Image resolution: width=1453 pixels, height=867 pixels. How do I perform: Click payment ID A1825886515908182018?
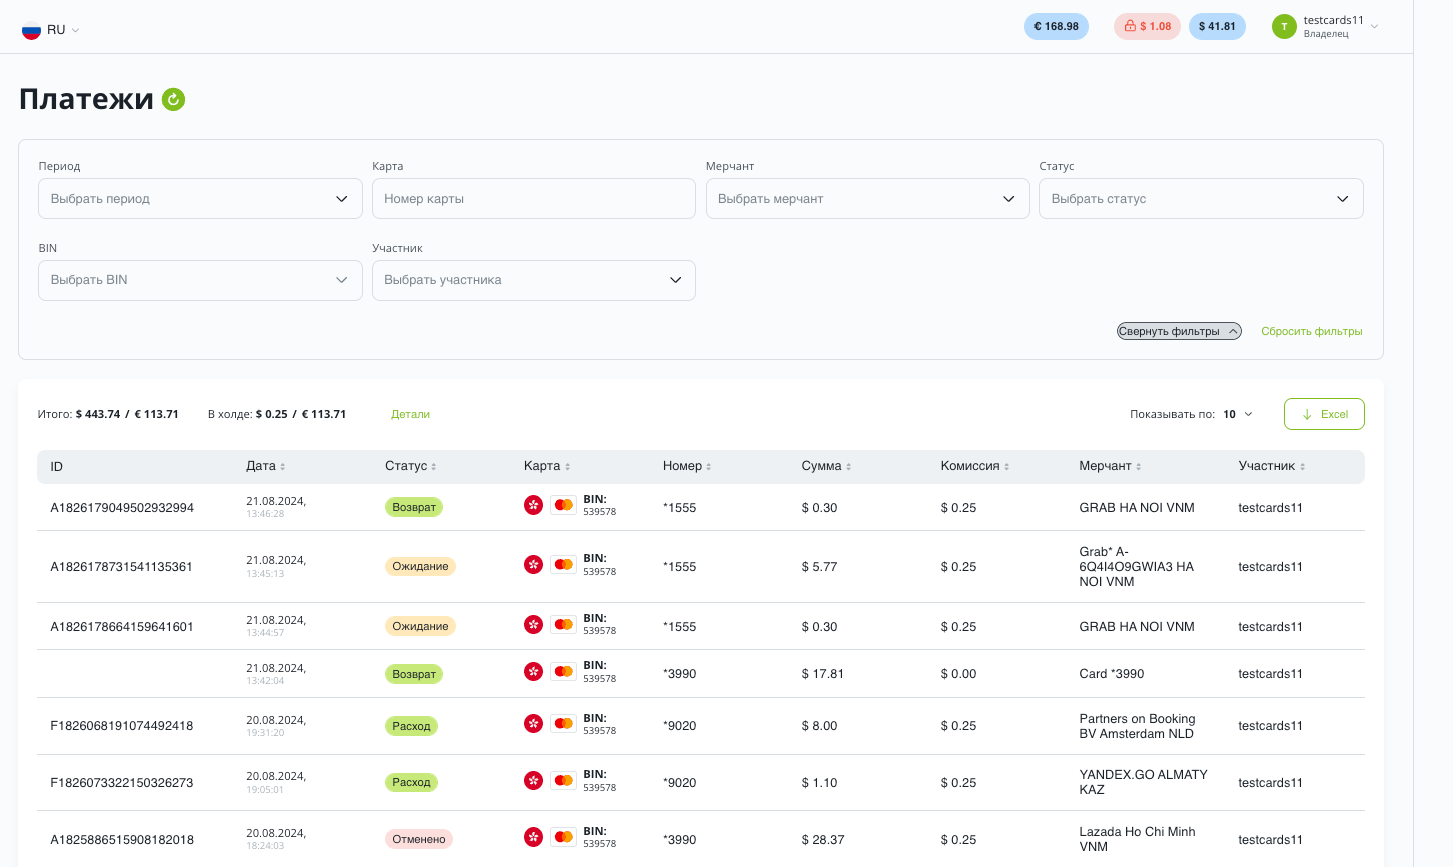(122, 840)
